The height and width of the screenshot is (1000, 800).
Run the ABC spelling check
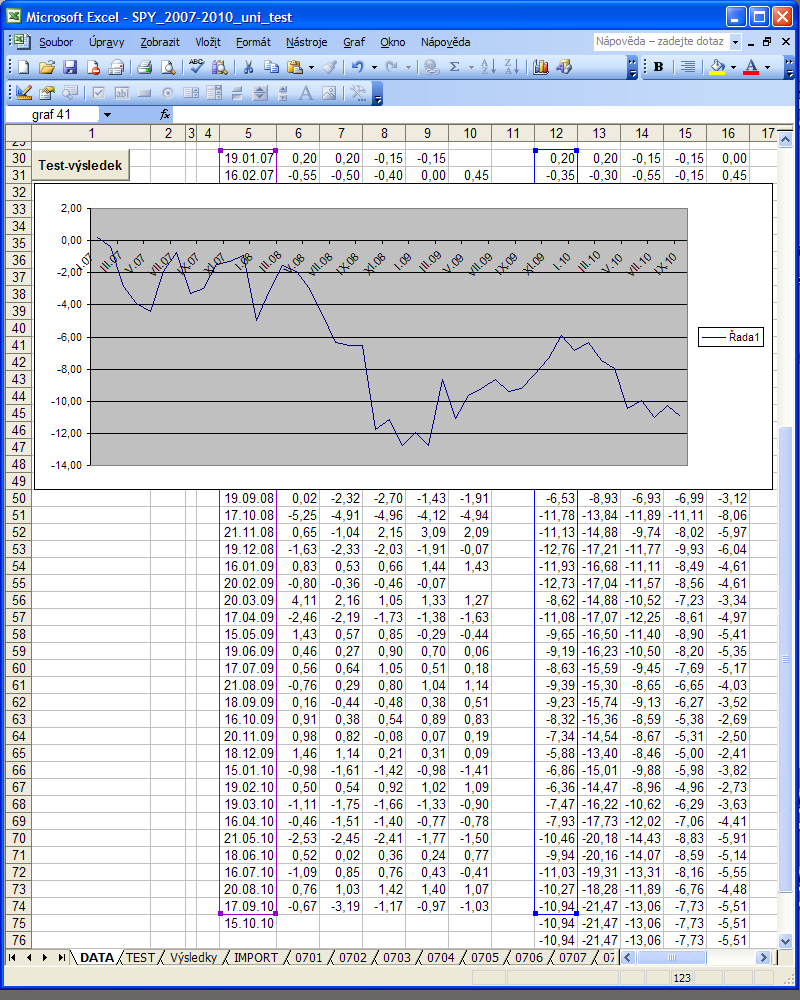[196, 67]
